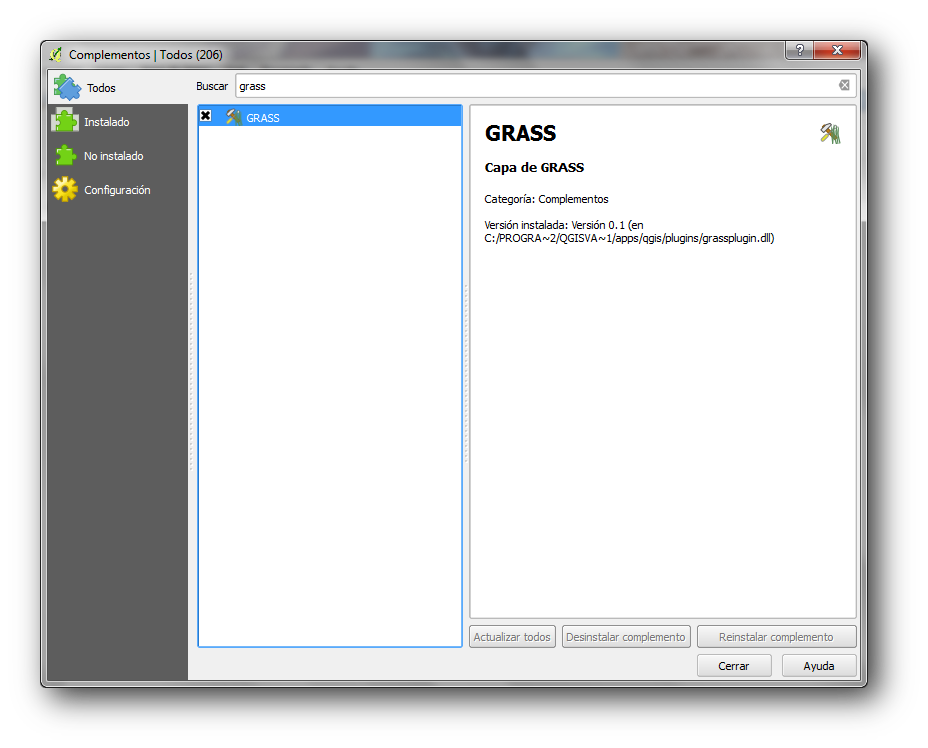The width and height of the screenshot is (928, 748).
Task: Click the grassplugin.dll path text
Action: coord(629,238)
